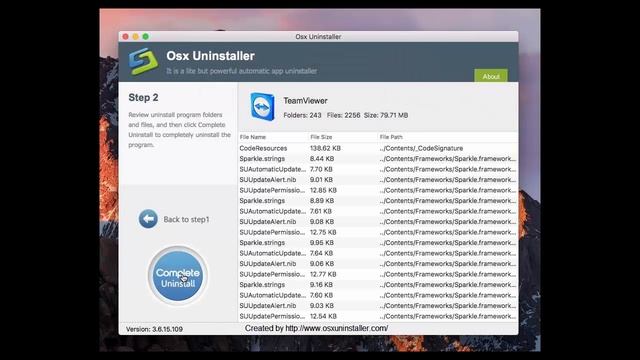This screenshot has width=640, height=360.
Task: Close the Osx Uninstaller window
Action: (126, 37)
